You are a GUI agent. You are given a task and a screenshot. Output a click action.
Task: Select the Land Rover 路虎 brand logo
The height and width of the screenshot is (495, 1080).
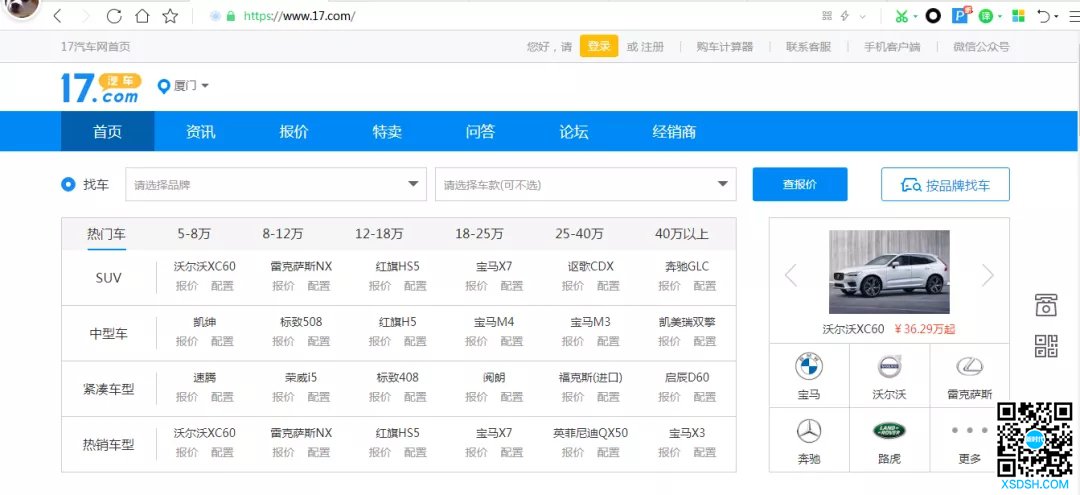[889, 431]
